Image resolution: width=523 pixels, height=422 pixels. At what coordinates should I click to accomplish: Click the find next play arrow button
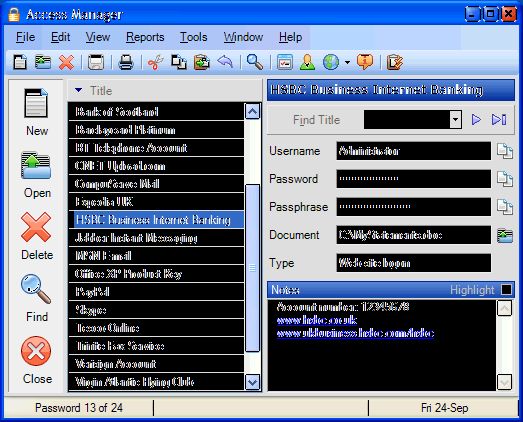476,119
